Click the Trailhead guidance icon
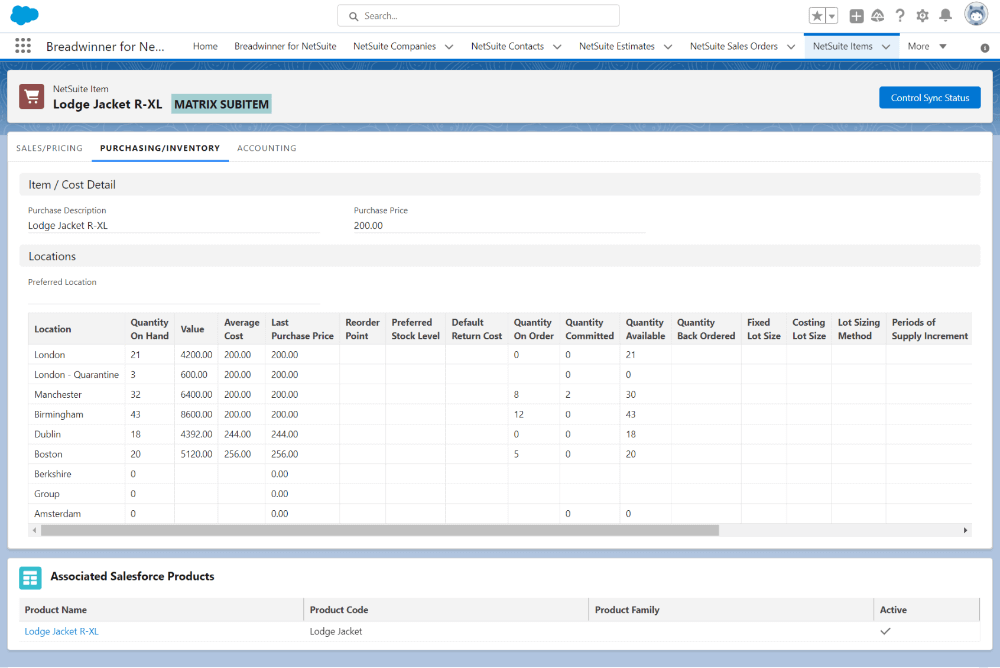Image resolution: width=1000 pixels, height=668 pixels. 877,15
